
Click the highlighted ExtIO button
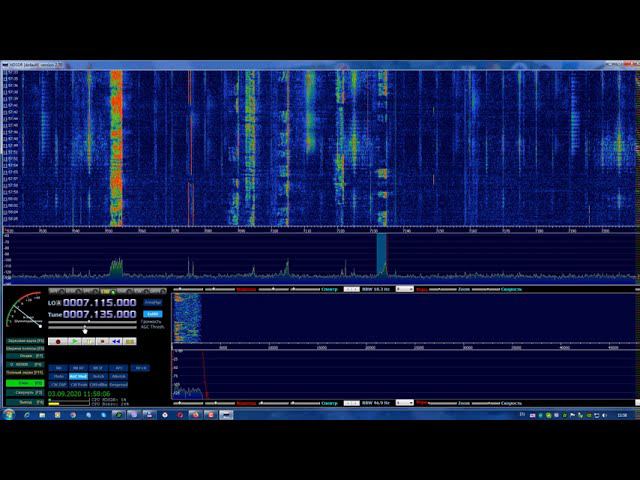(153, 314)
